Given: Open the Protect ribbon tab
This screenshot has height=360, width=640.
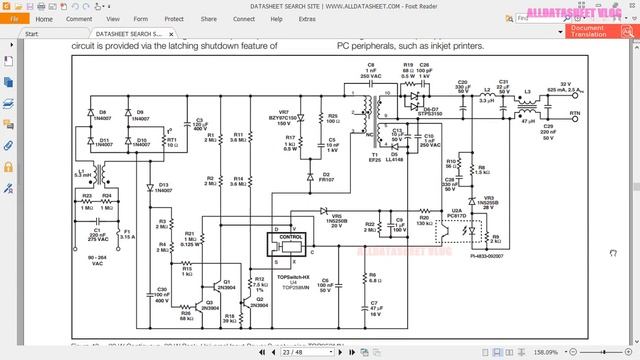Looking at the screenshot, I should click(x=174, y=19).
